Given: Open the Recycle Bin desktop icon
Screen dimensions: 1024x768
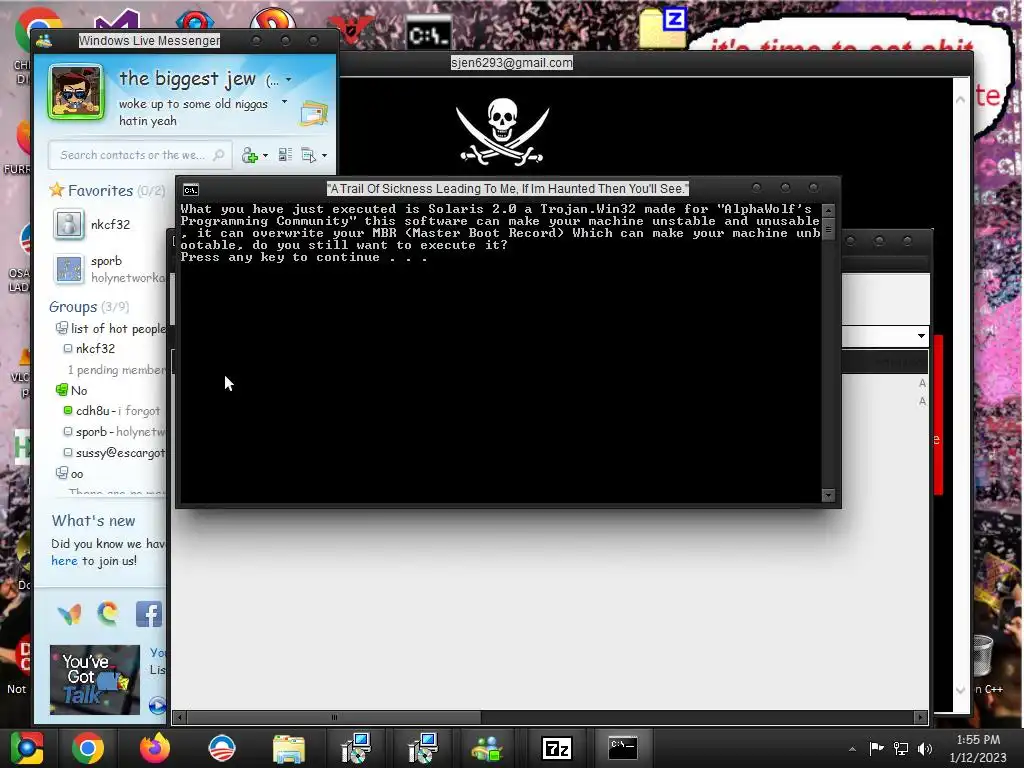Looking at the screenshot, I should tap(982, 655).
